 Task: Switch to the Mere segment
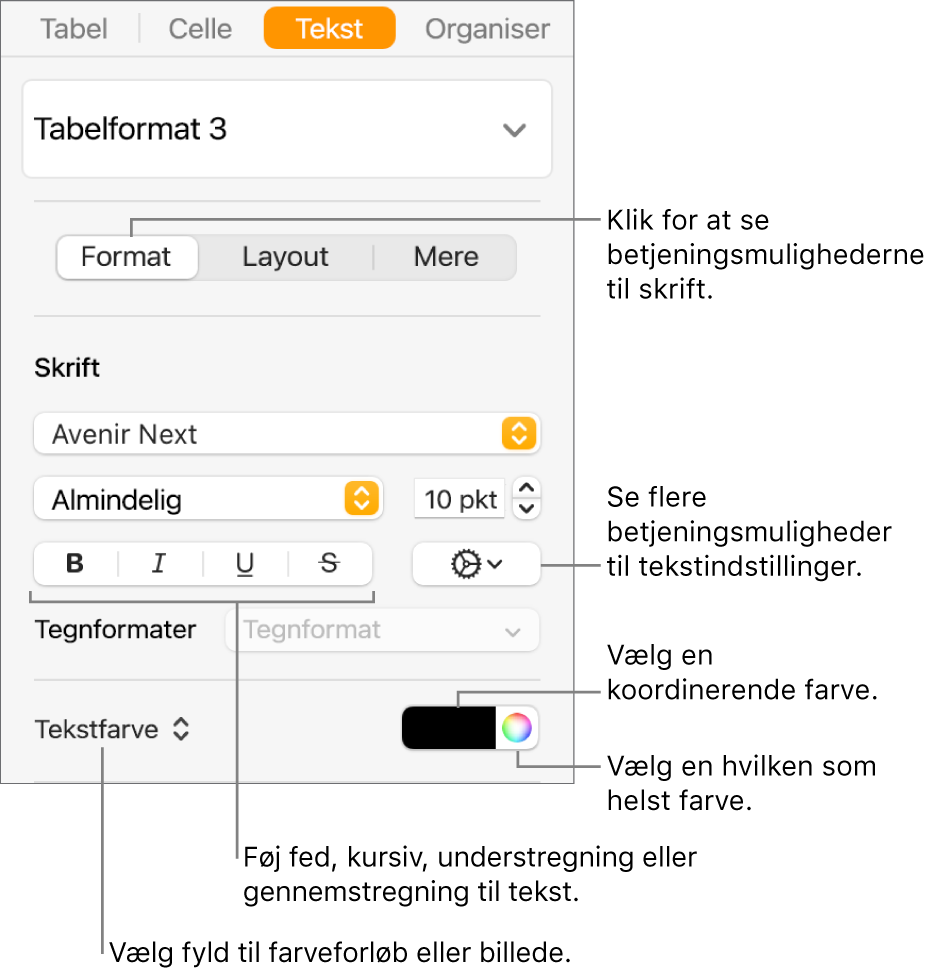[x=446, y=257]
